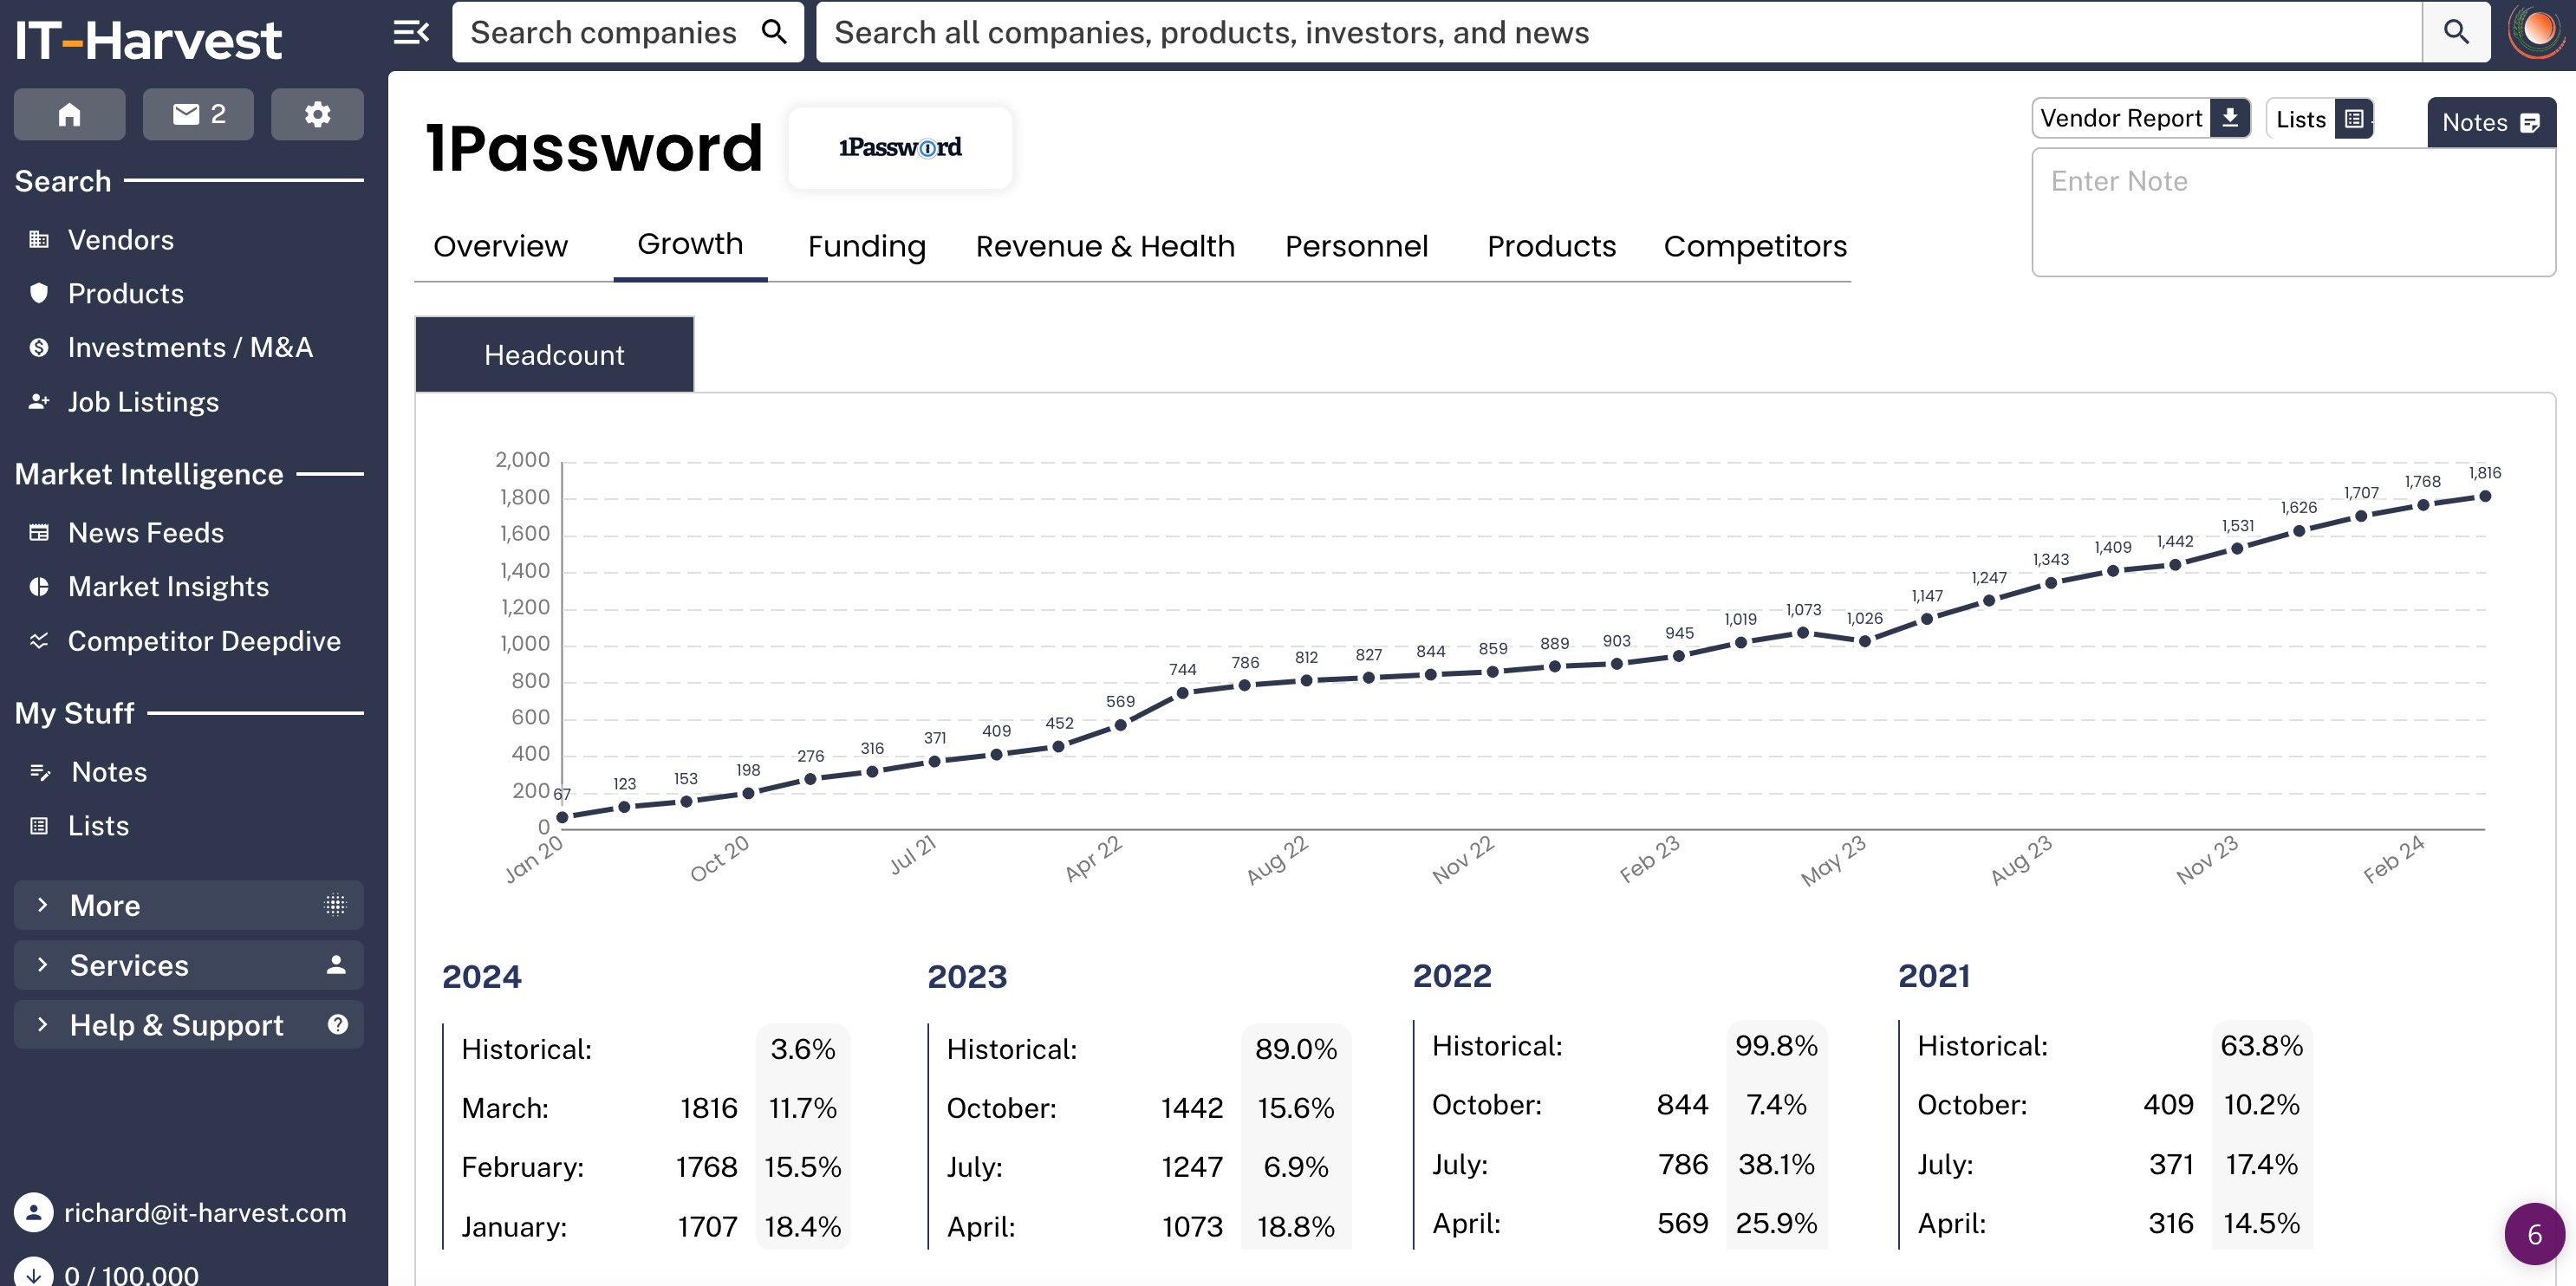Image resolution: width=2576 pixels, height=1286 pixels.
Task: Open the Lists button
Action: click(2319, 119)
